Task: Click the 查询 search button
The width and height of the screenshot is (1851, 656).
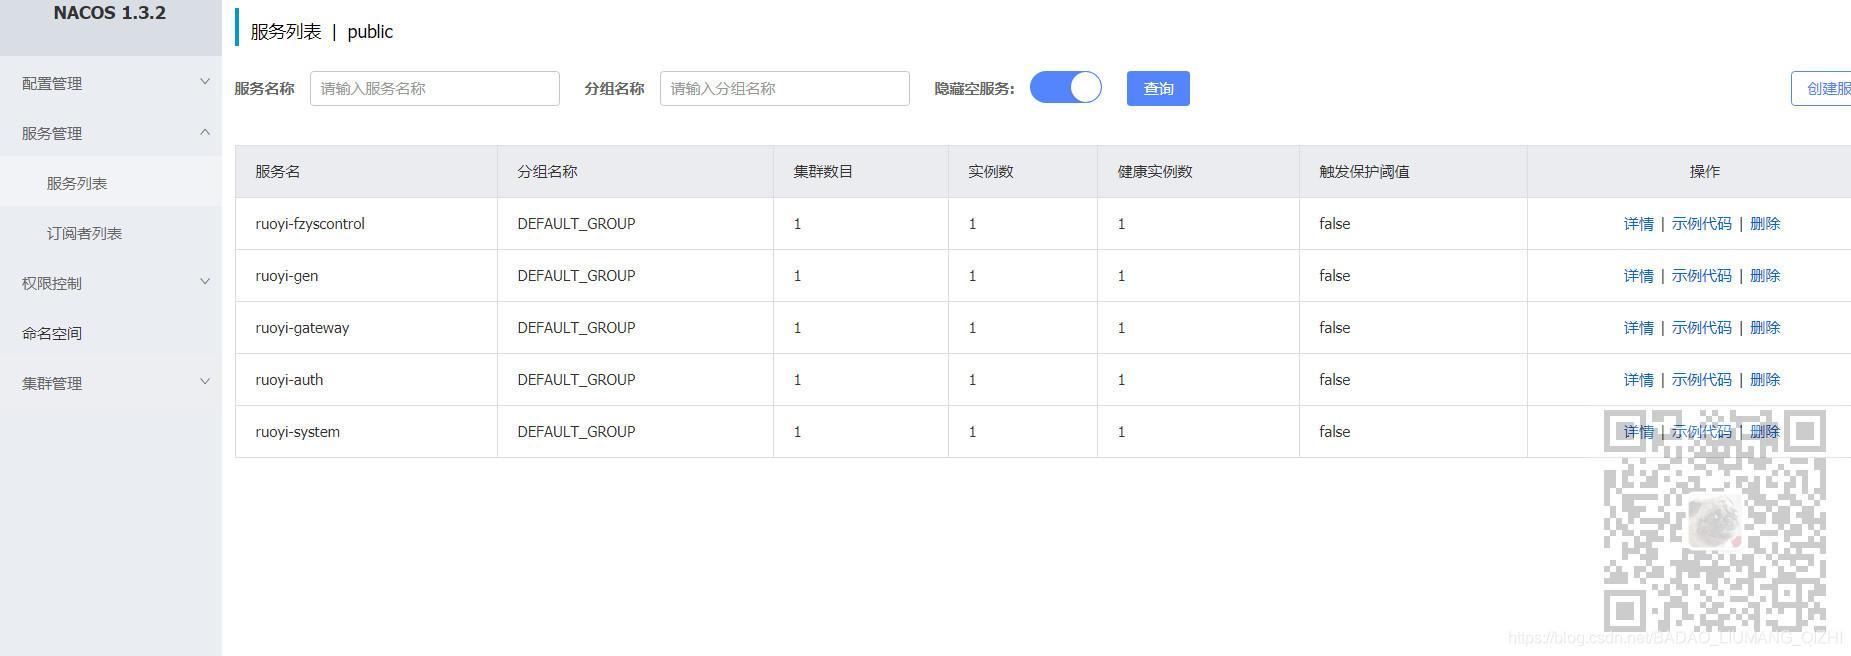Action: (x=1158, y=88)
